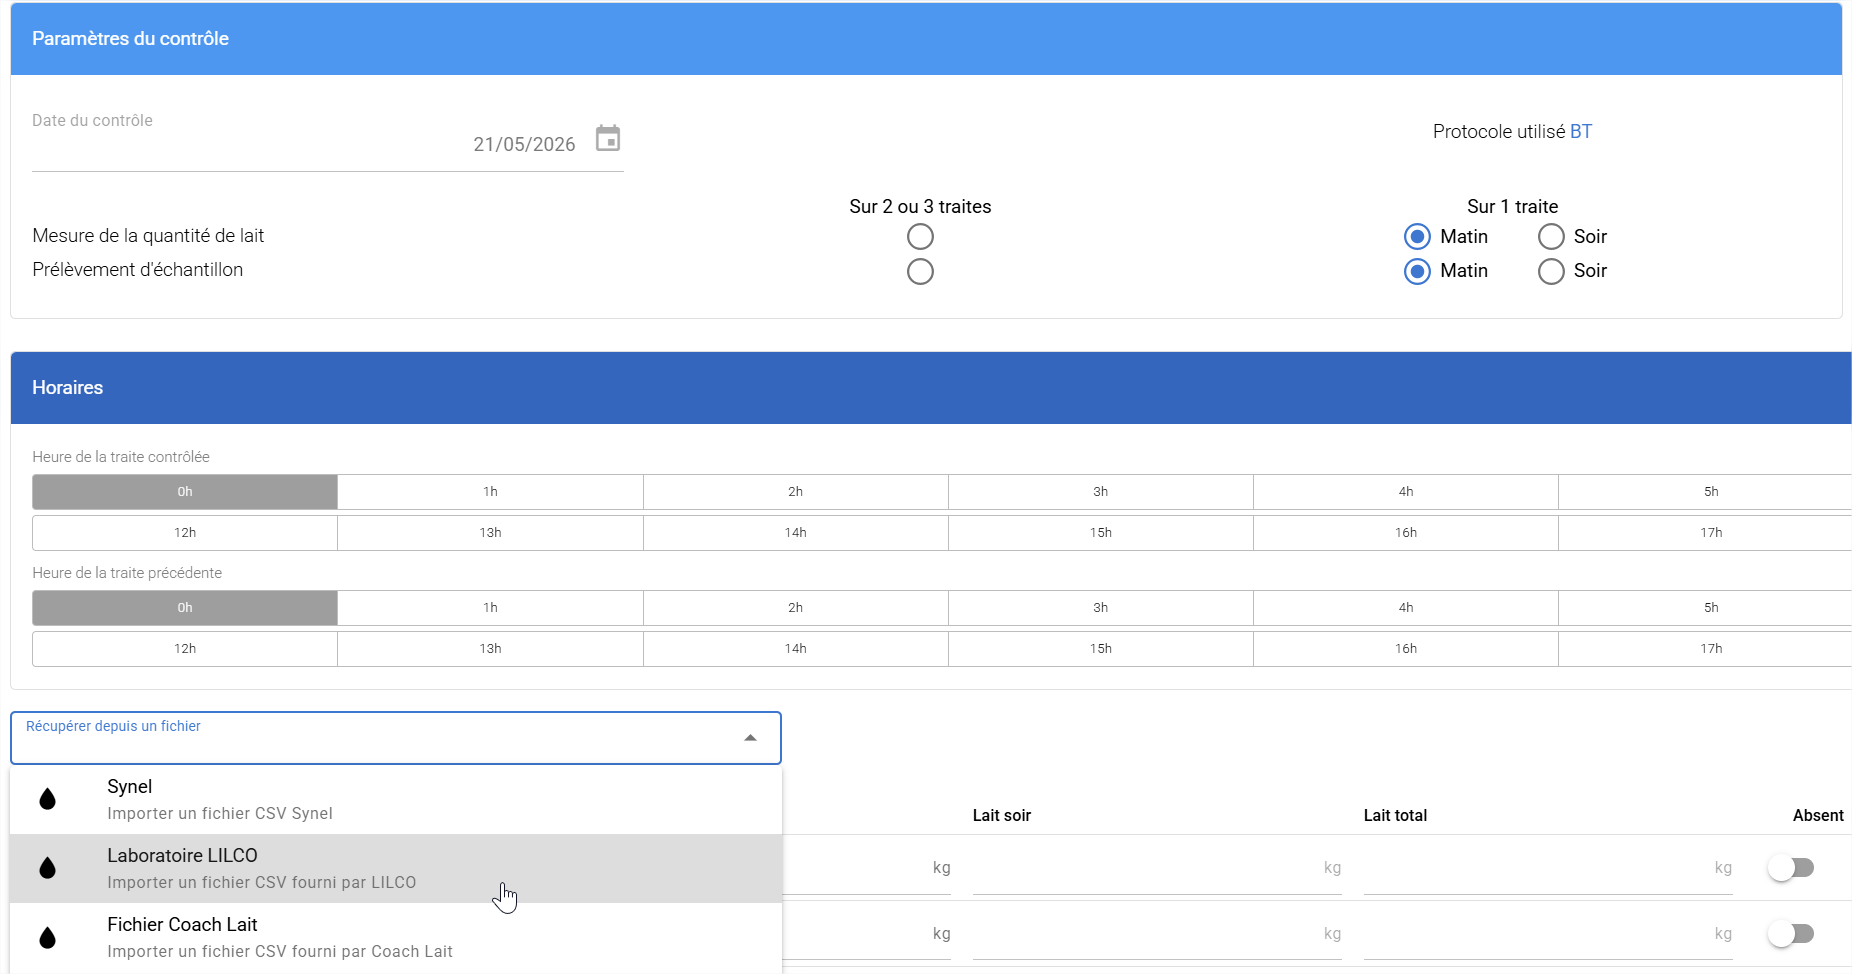
Task: Select 15h for traite précédente
Action: pyautogui.click(x=1101, y=649)
